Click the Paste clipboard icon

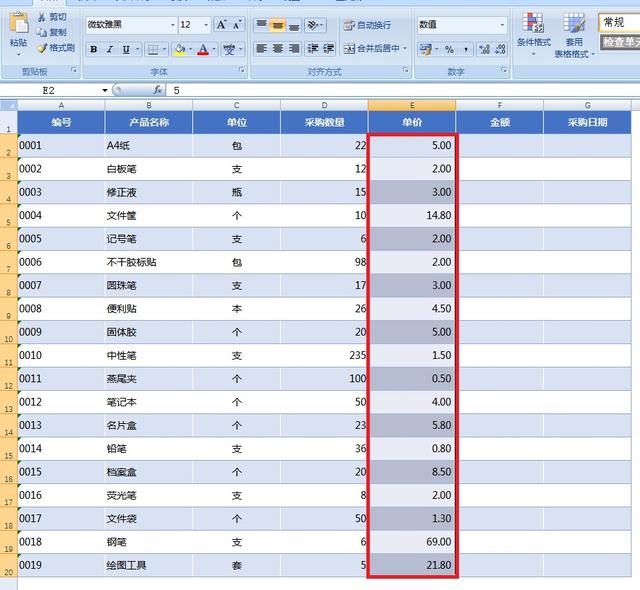19,23
